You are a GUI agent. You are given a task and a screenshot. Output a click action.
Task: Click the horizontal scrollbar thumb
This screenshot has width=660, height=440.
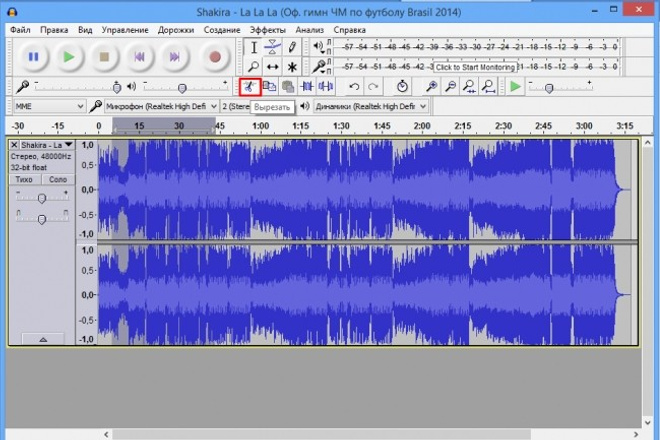click(x=322, y=434)
